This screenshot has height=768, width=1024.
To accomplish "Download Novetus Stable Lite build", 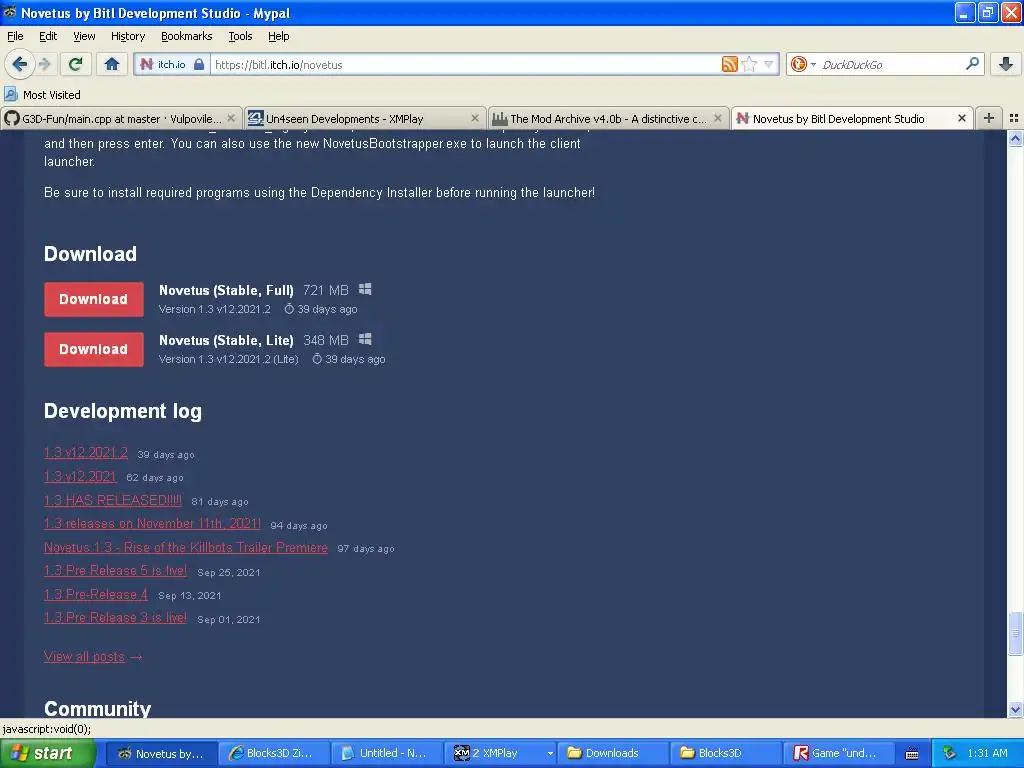I will coord(93,349).
